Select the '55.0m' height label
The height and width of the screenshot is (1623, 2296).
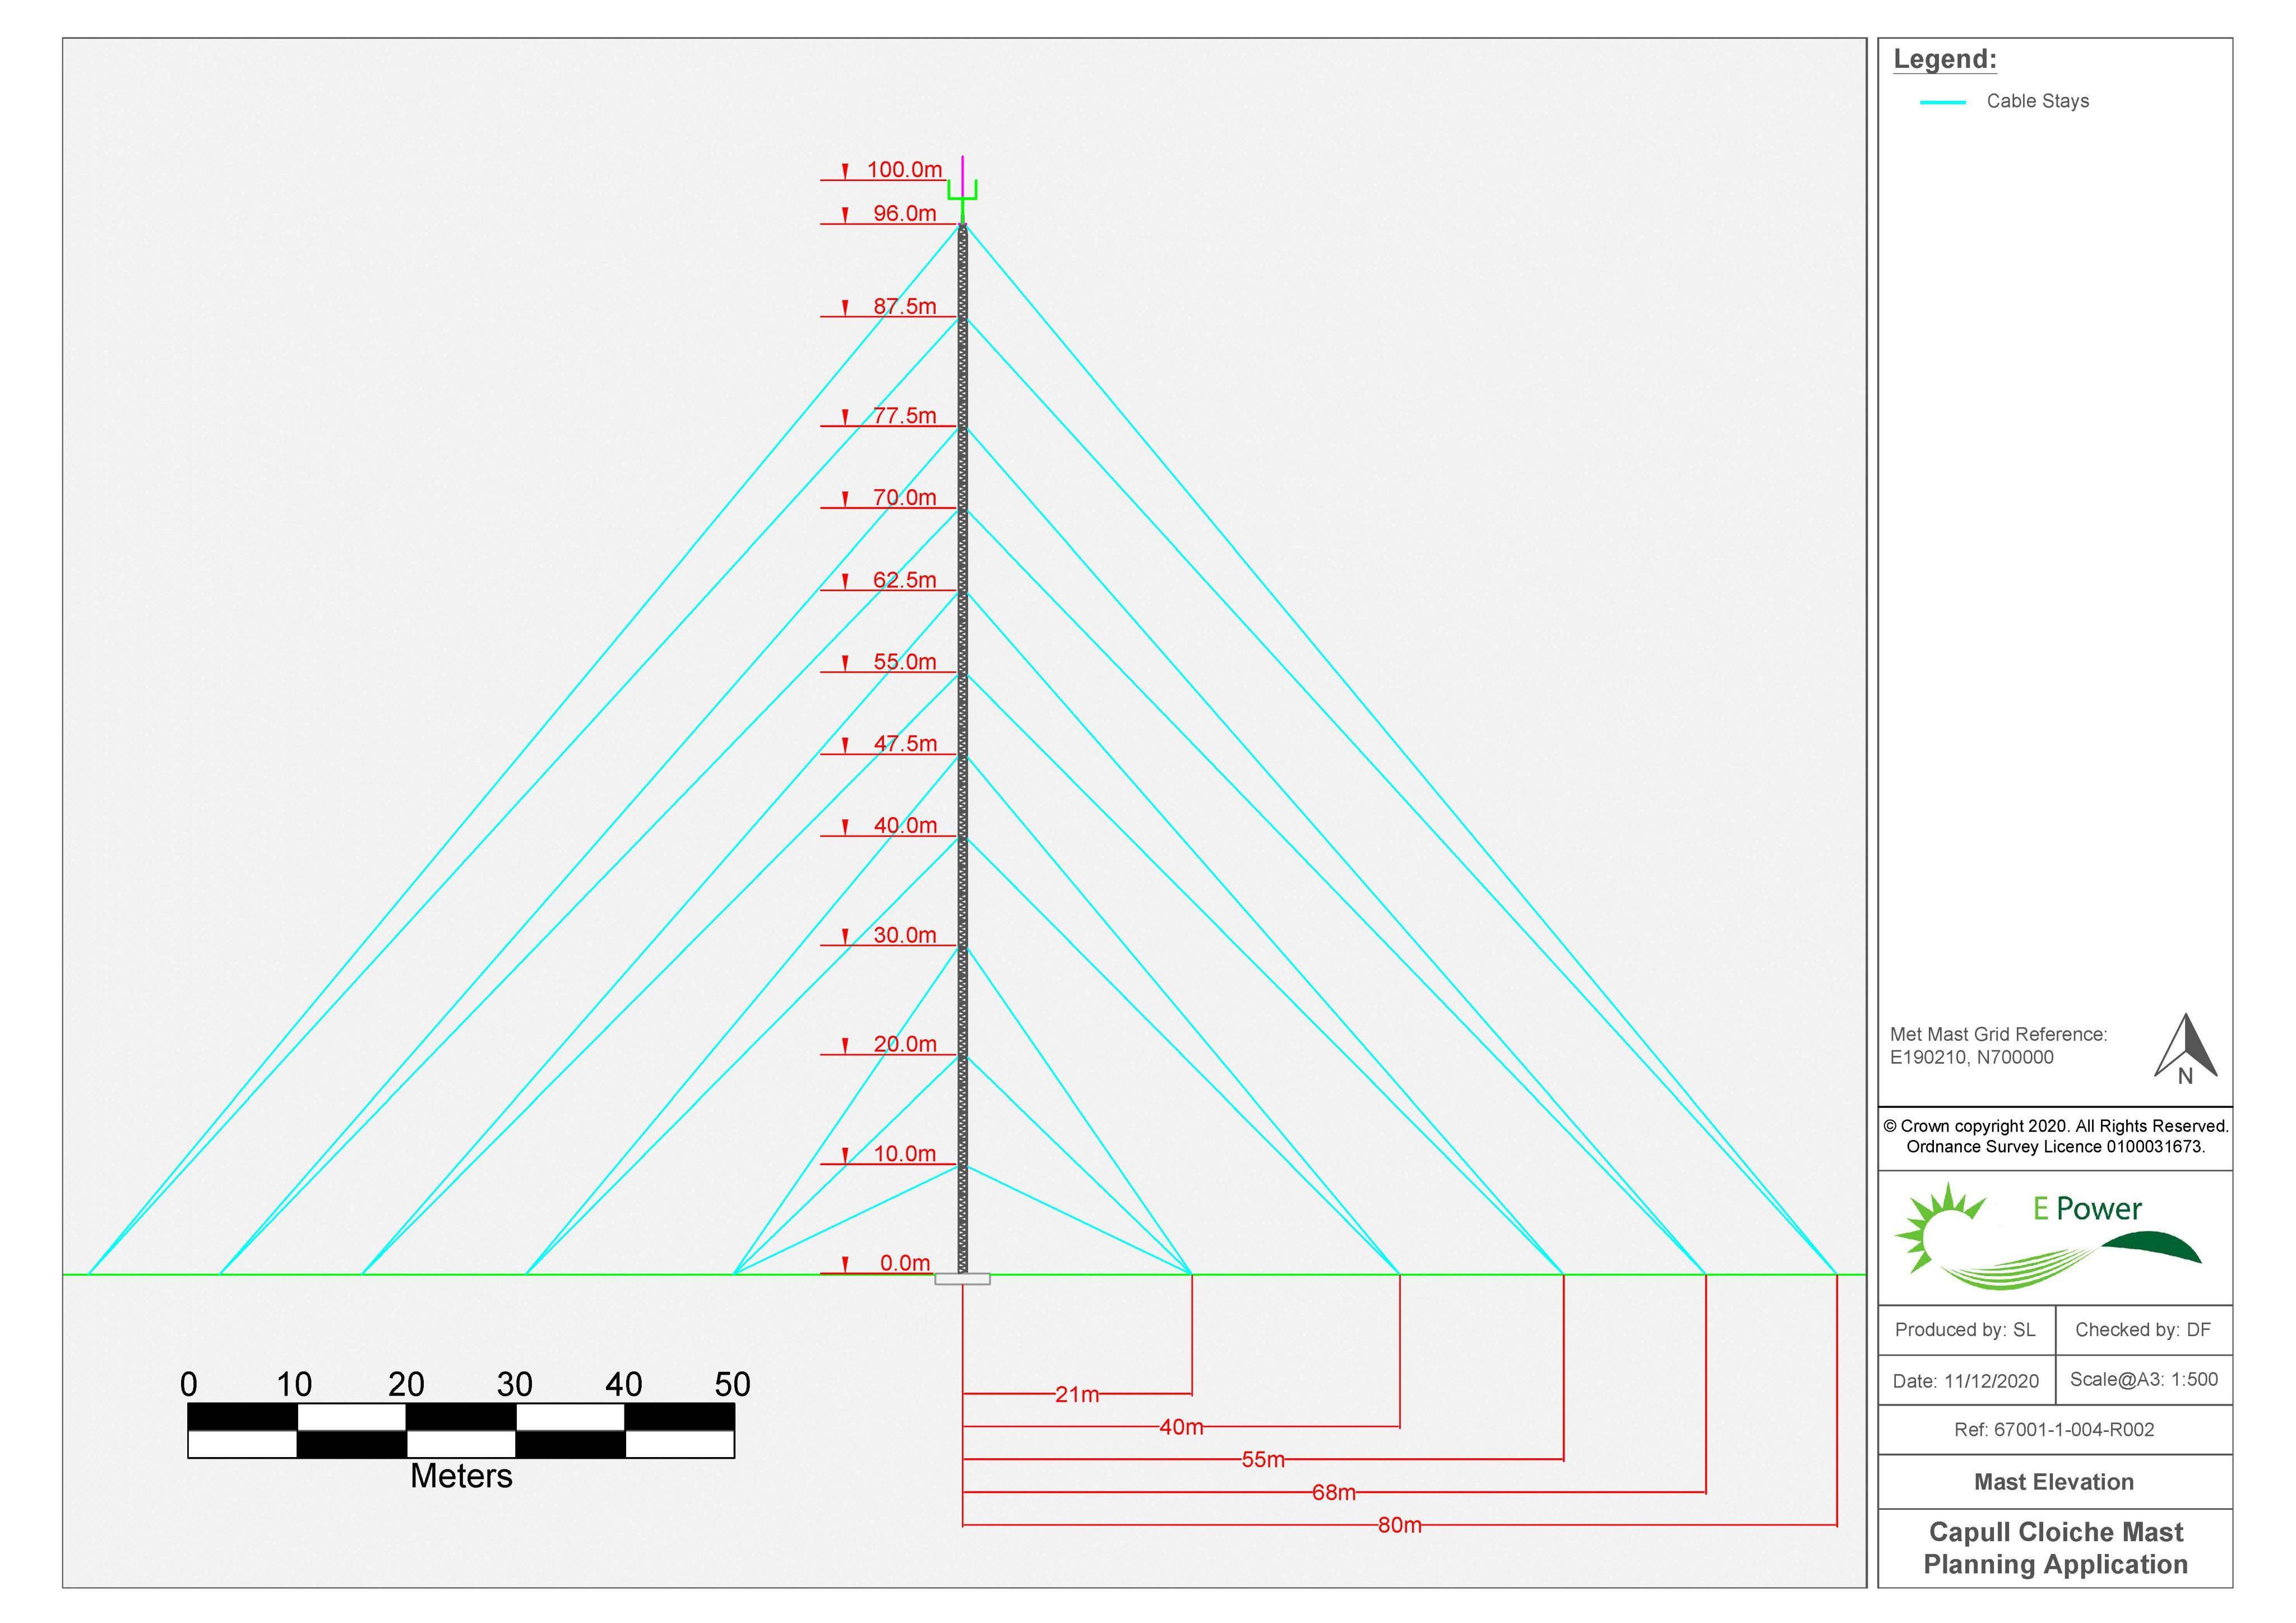coord(904,661)
